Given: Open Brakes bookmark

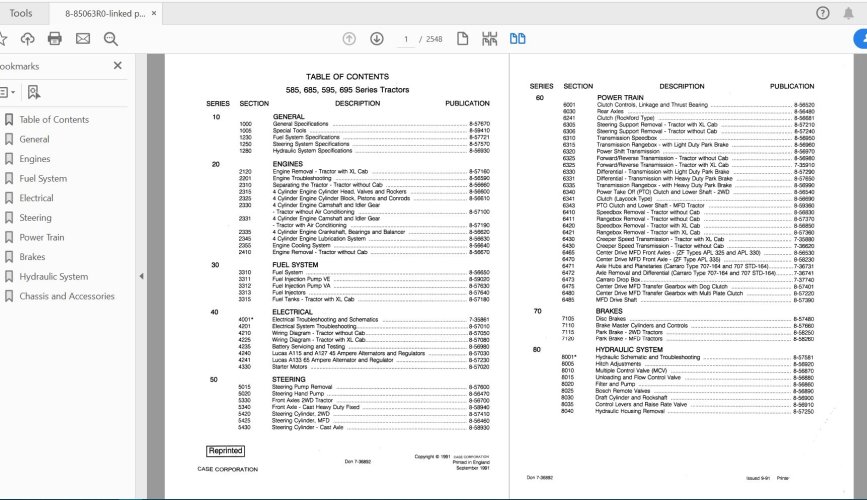Looking at the screenshot, I should point(32,257).
